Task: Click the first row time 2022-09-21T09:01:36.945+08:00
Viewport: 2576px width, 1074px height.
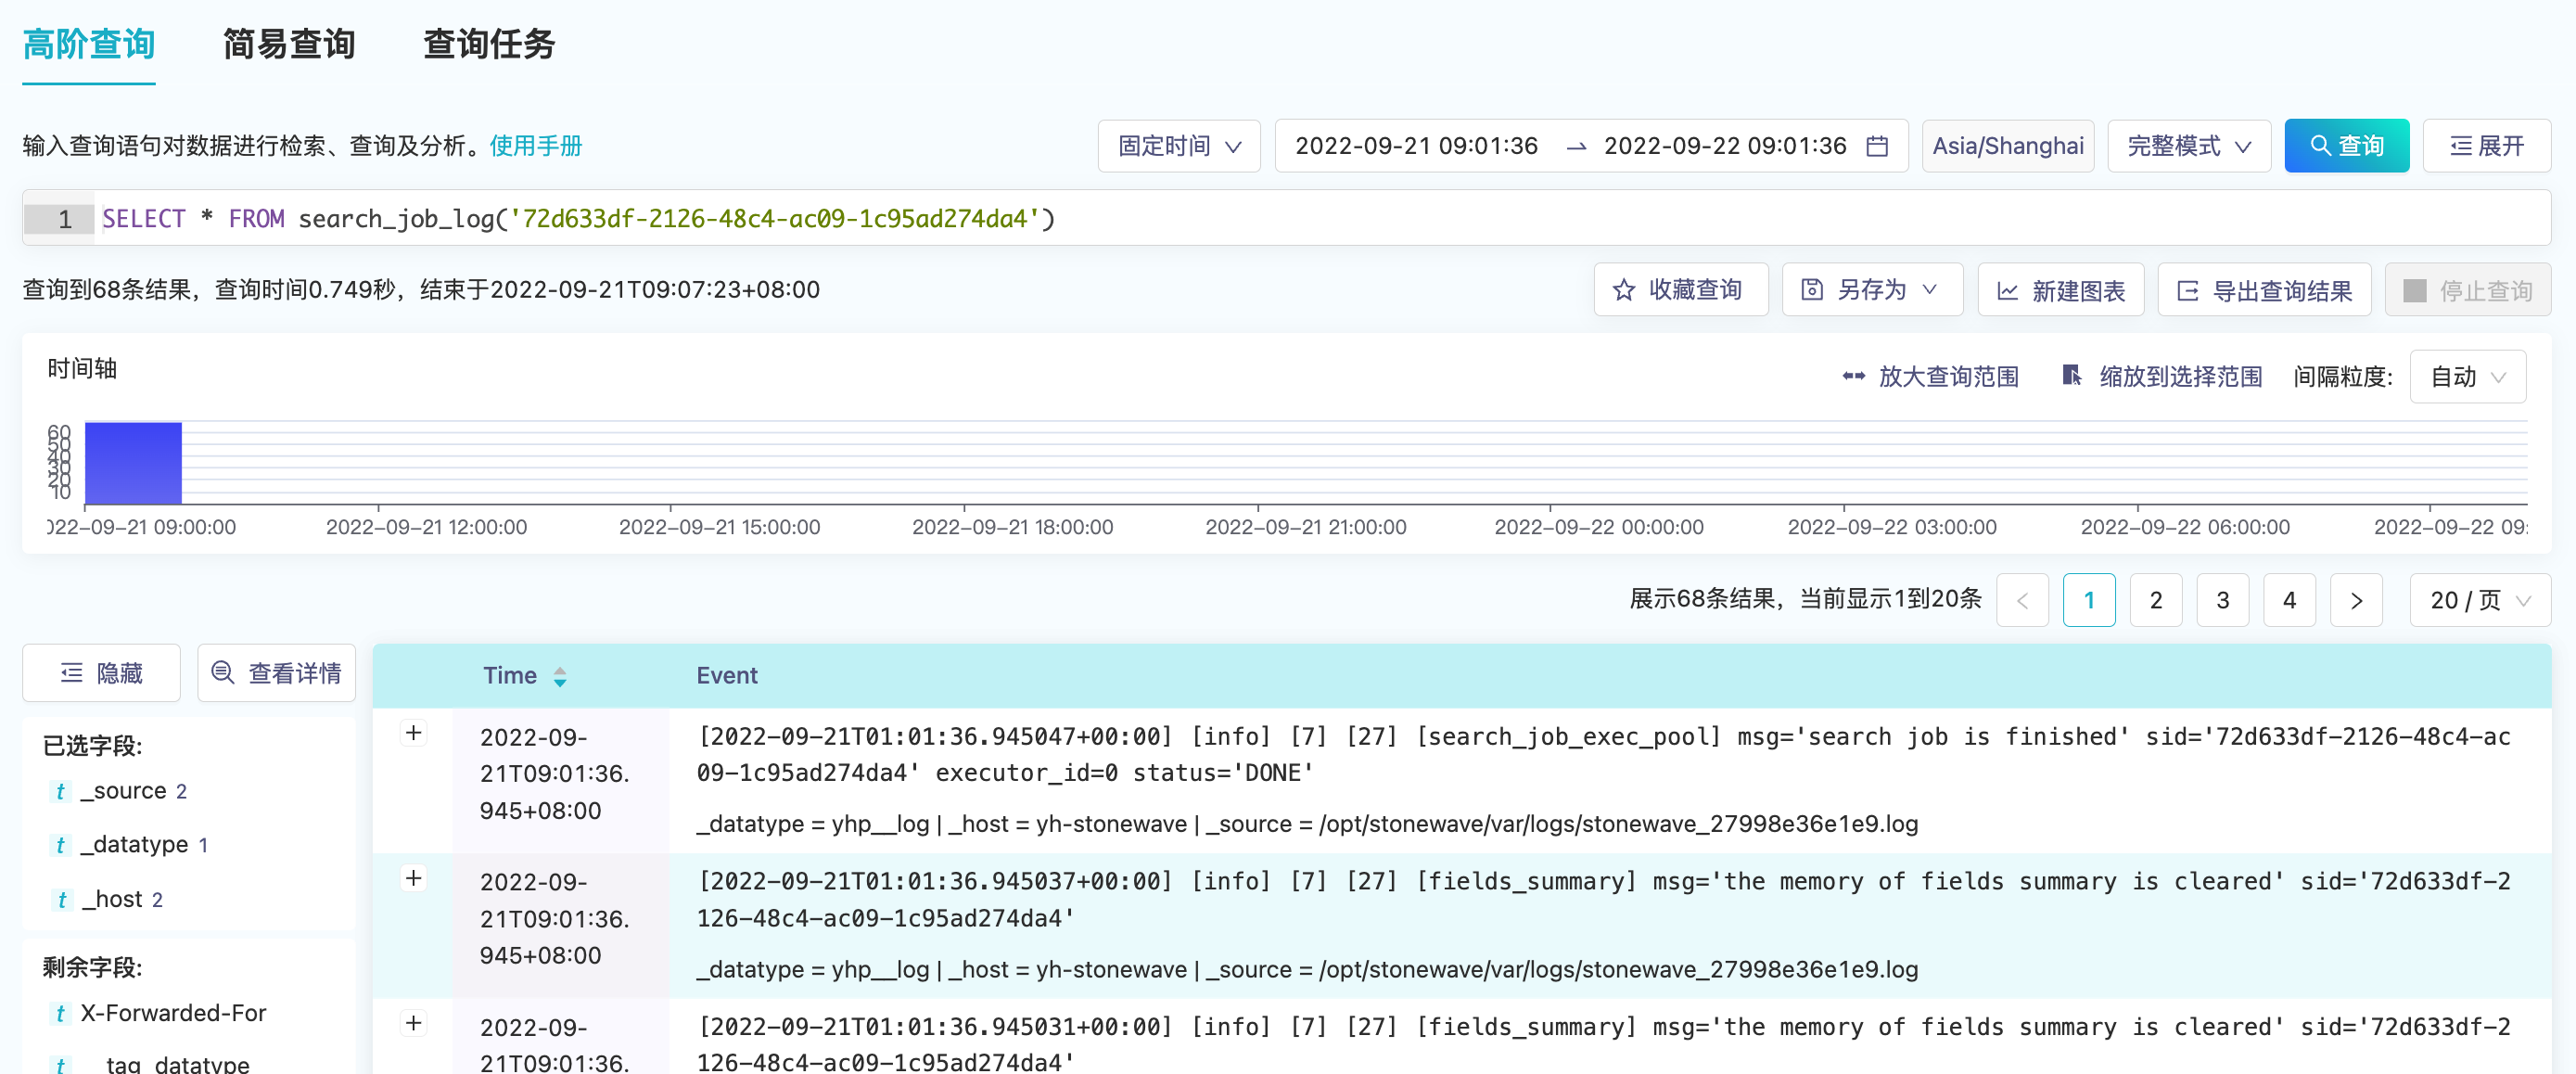Action: pyautogui.click(x=555, y=774)
